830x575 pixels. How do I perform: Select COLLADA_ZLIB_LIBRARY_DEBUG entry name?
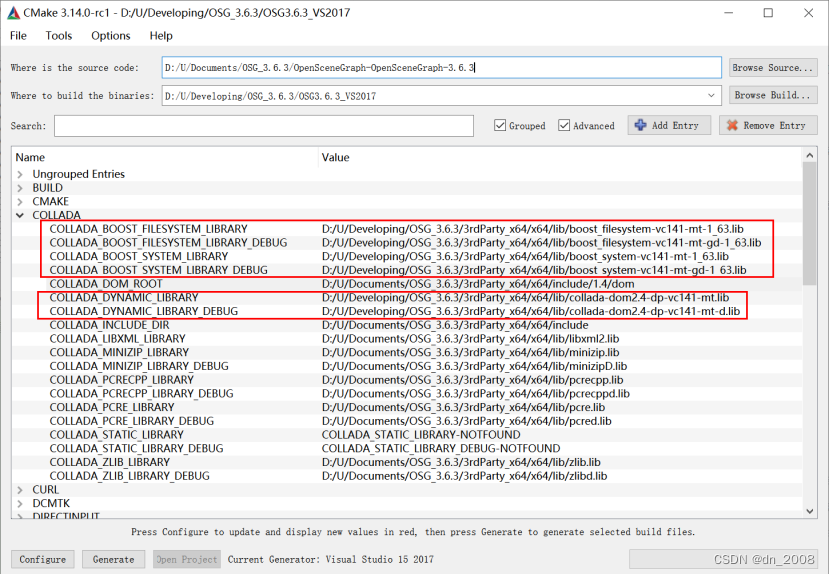[130, 477]
